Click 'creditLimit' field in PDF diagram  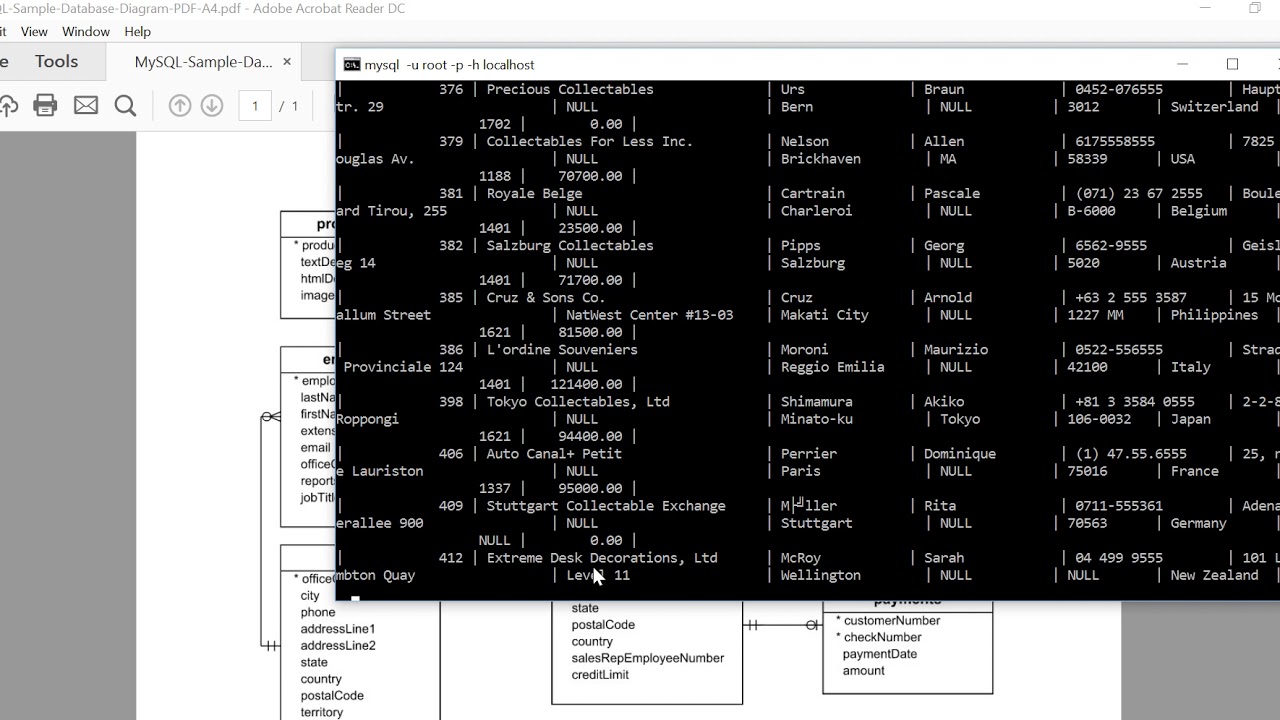tap(600, 675)
